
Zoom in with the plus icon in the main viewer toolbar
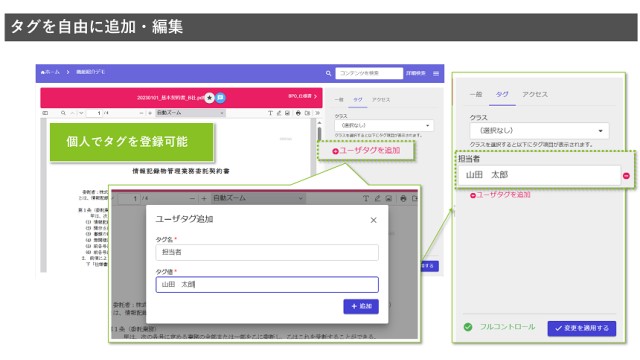click(150, 113)
